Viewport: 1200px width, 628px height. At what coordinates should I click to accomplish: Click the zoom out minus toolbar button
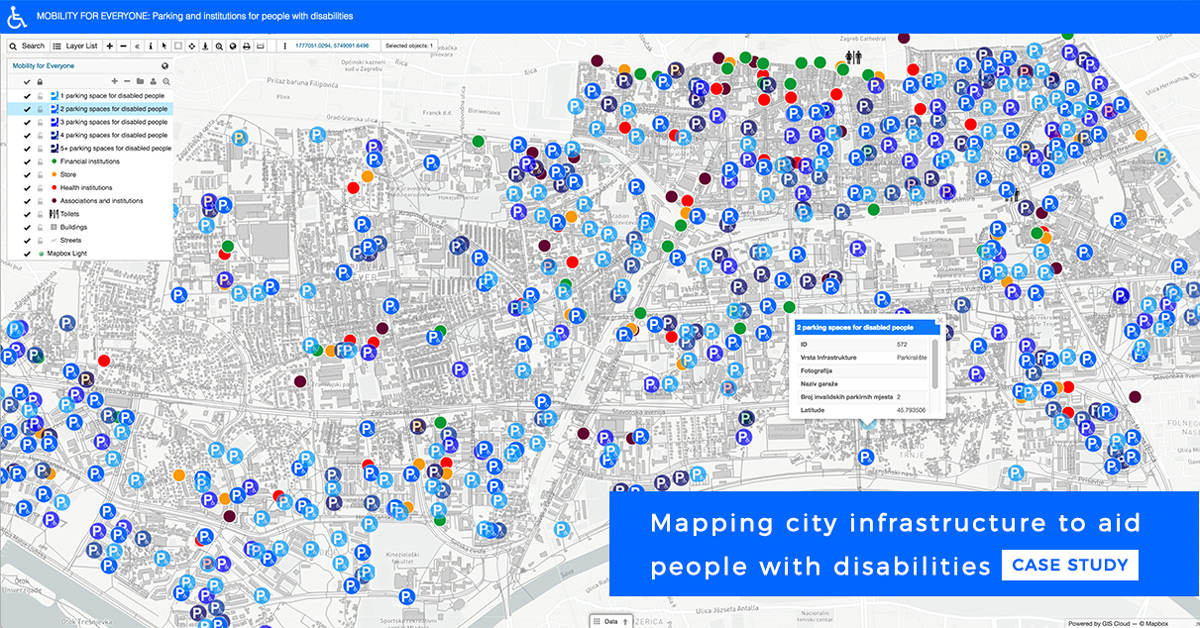[x=122, y=46]
